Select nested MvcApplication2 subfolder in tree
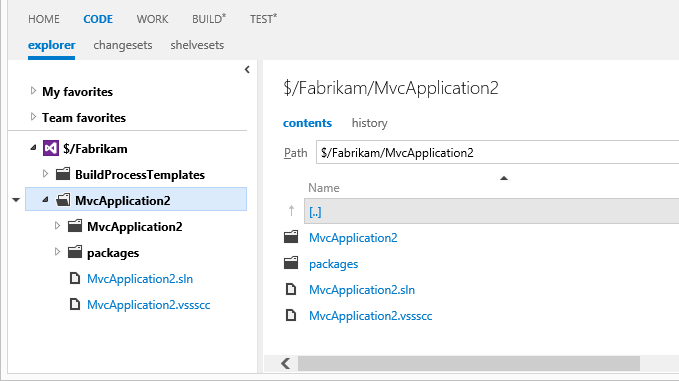This screenshot has width=679, height=381. tap(135, 227)
